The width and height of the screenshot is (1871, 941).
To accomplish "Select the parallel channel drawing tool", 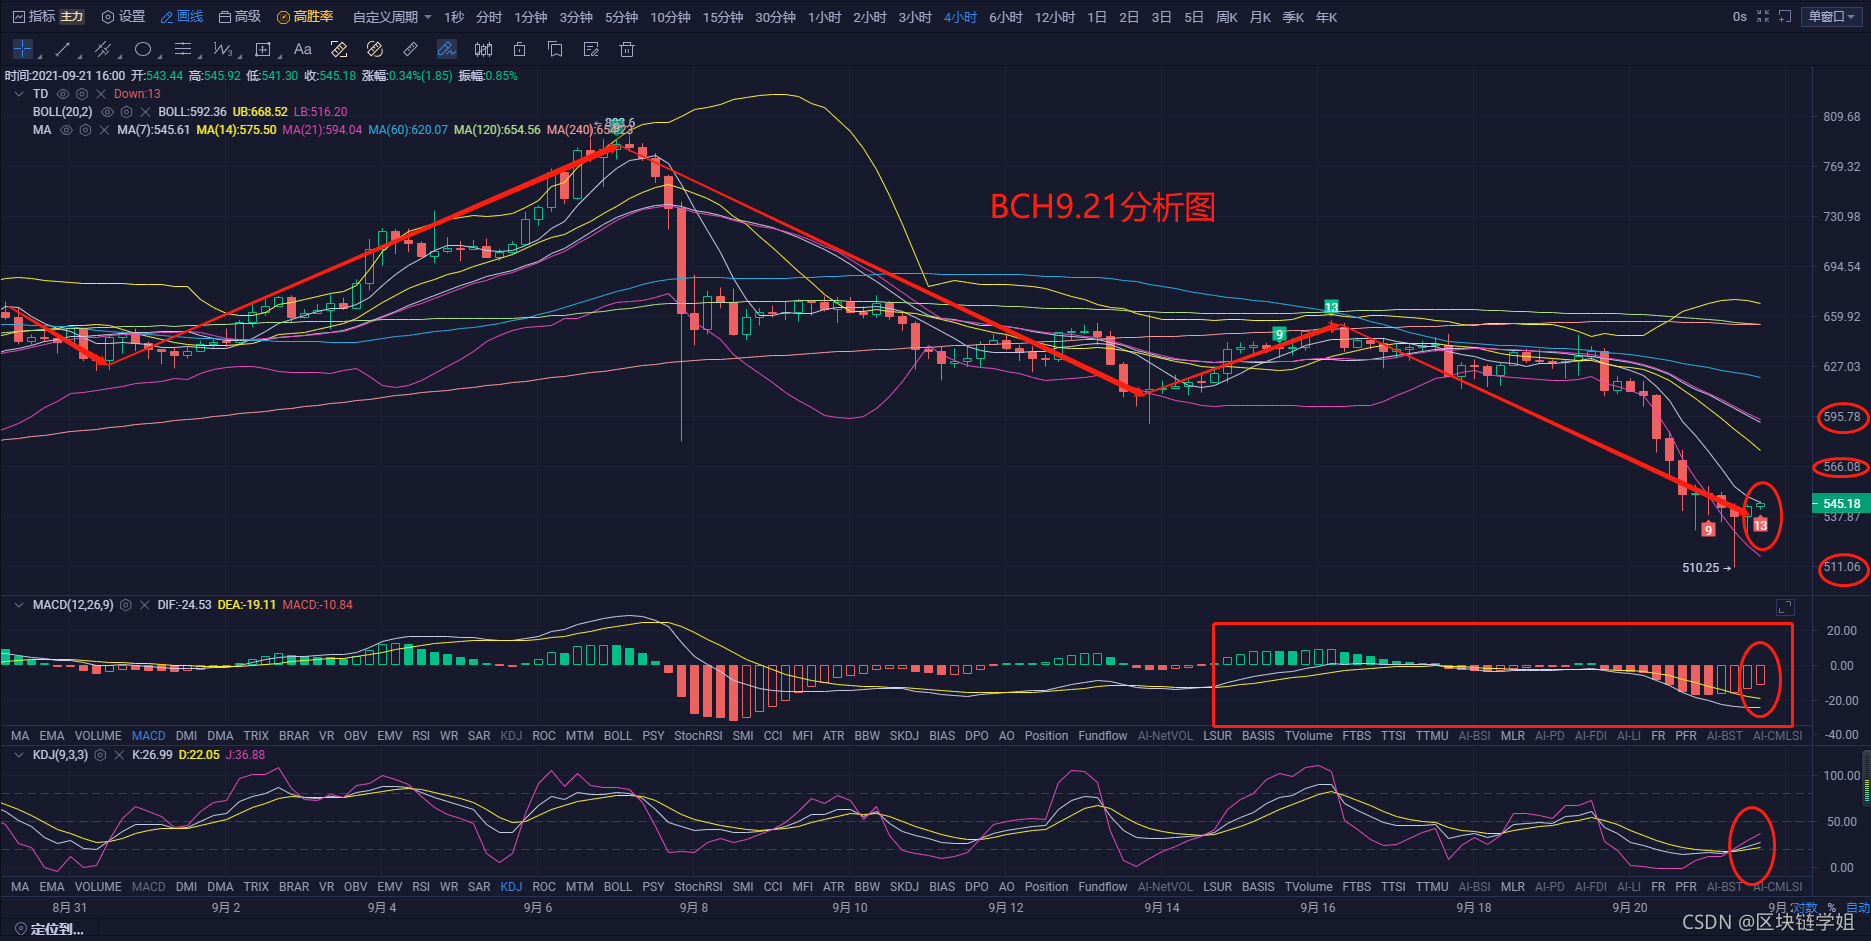I will tap(102, 49).
